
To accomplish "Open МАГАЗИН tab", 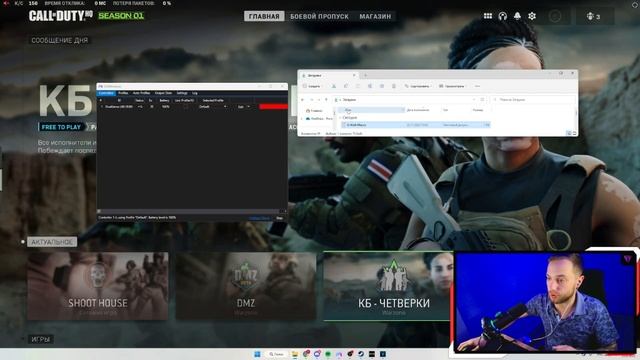I will tap(375, 16).
